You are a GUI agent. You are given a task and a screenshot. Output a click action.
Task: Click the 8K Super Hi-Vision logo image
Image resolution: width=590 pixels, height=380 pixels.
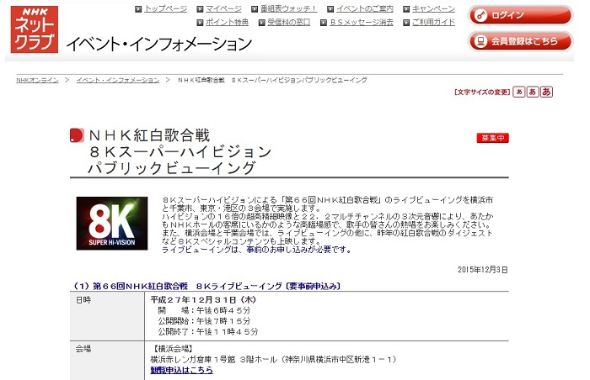pos(112,223)
